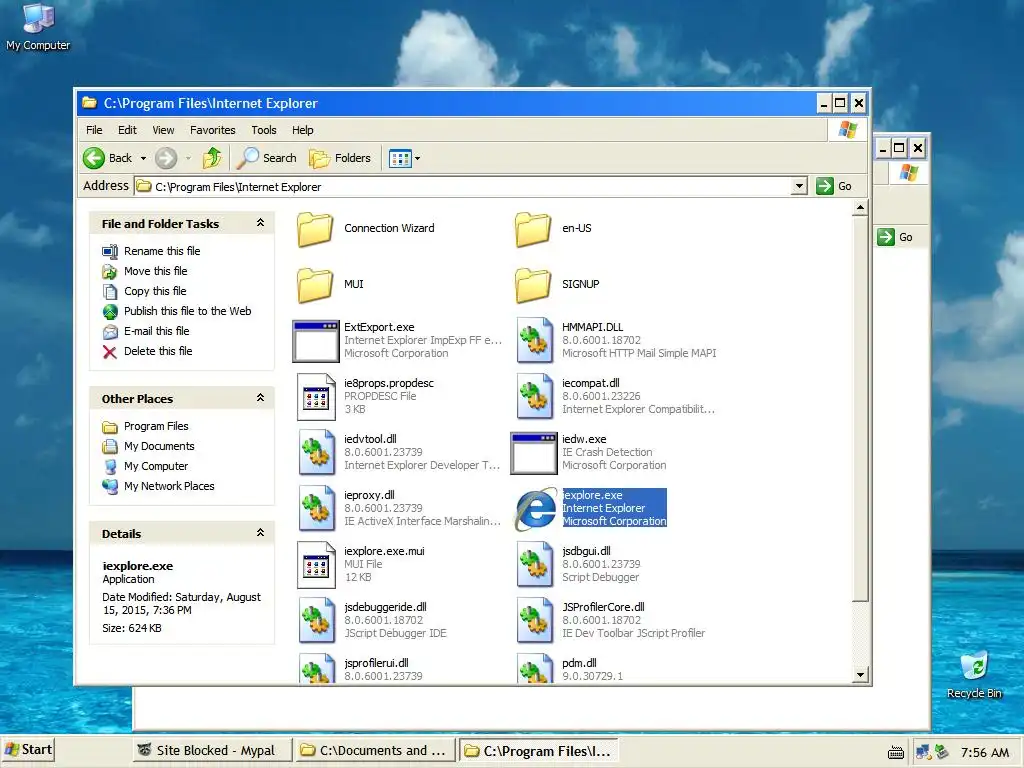The height and width of the screenshot is (768, 1024).
Task: Click the Go button in front window
Action: pos(835,186)
